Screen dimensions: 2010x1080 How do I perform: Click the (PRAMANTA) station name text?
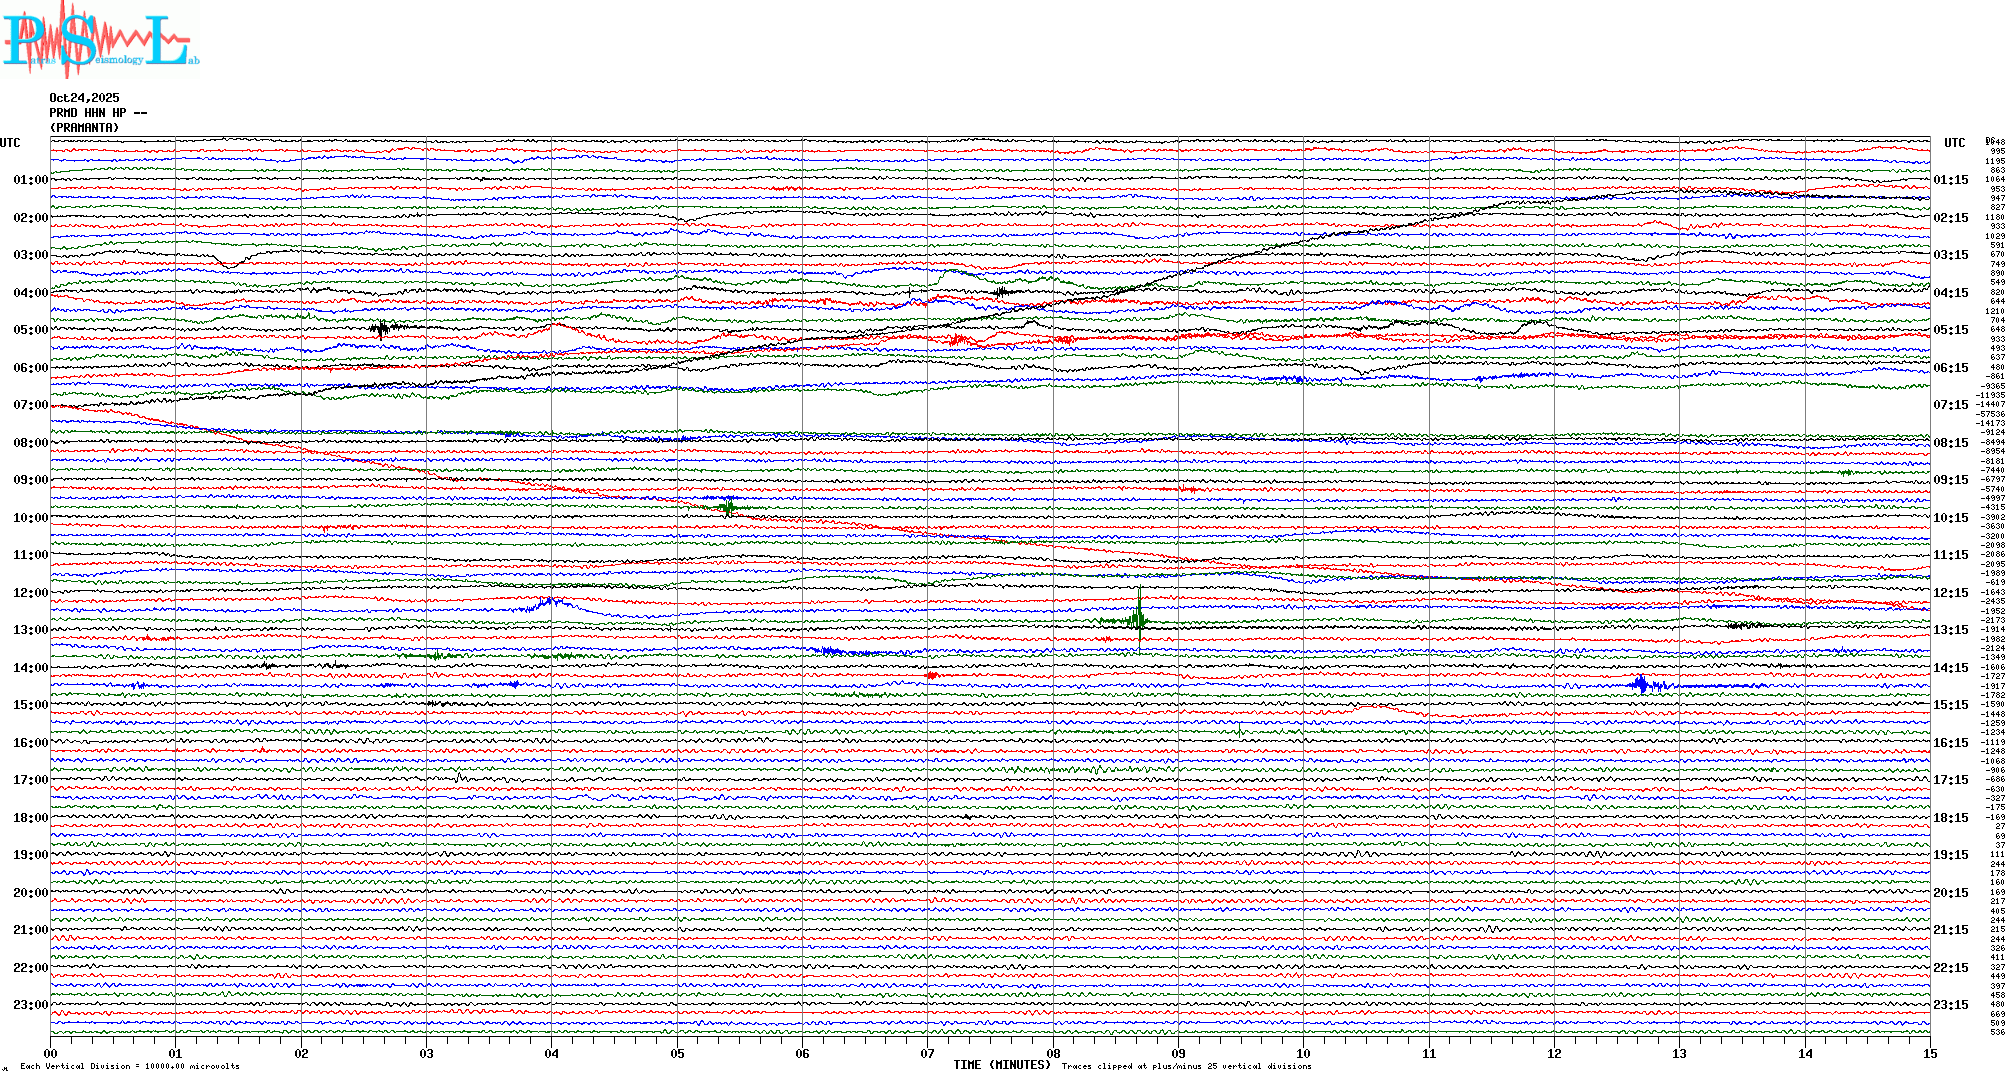point(84,128)
